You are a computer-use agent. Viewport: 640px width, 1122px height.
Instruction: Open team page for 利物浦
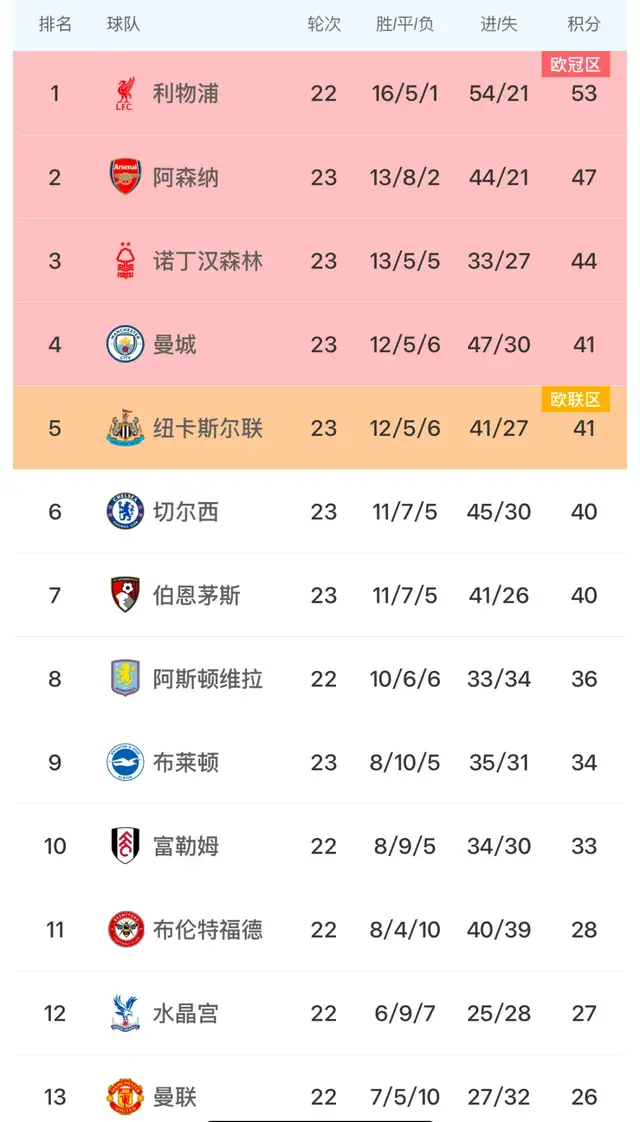[x=185, y=94]
